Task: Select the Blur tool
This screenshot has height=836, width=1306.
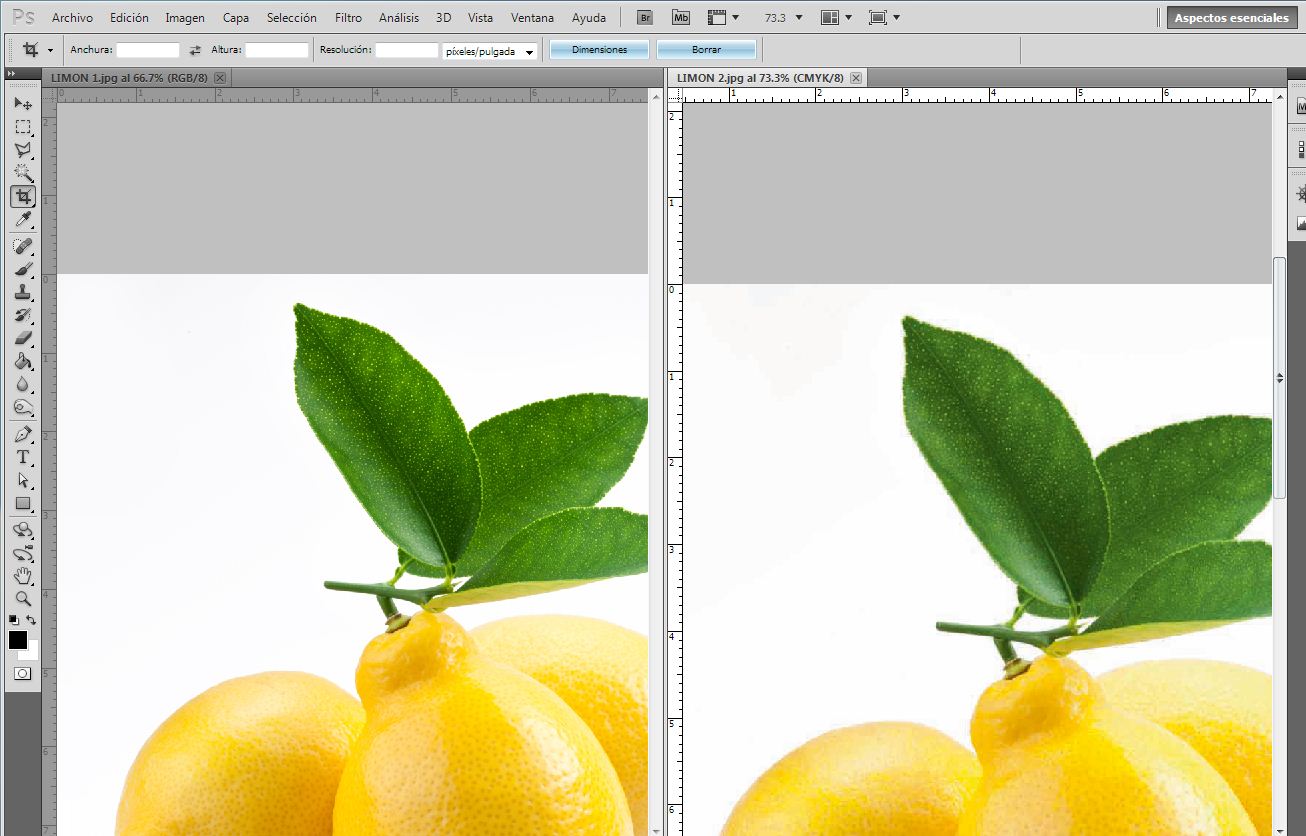Action: (x=23, y=384)
